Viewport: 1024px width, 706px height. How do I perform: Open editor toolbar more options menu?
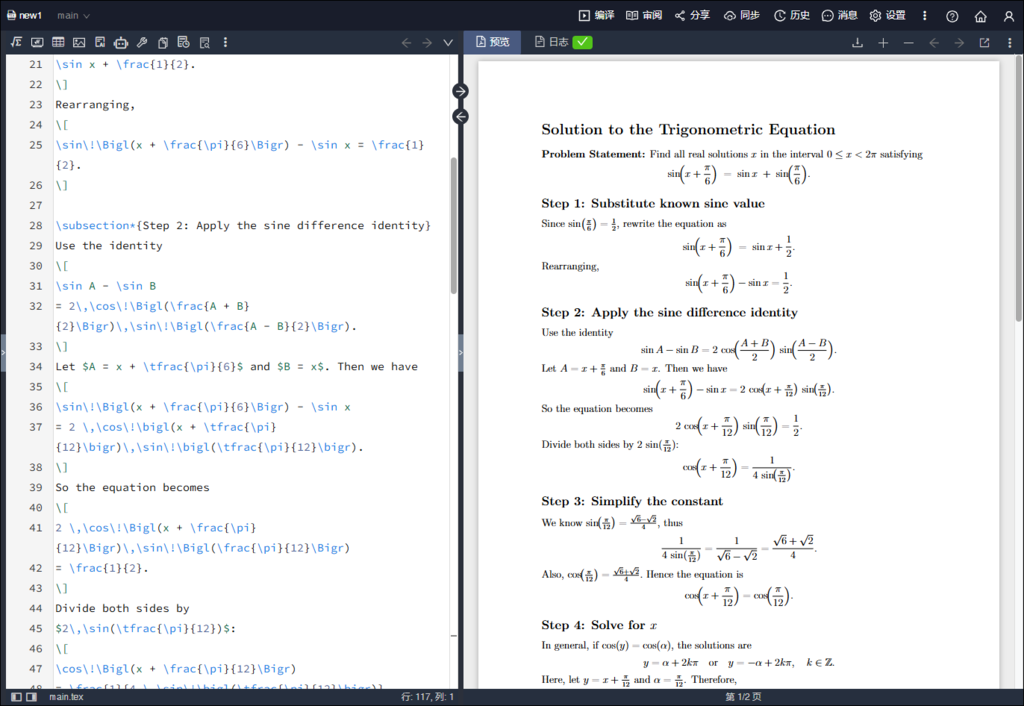pyautogui.click(x=225, y=42)
